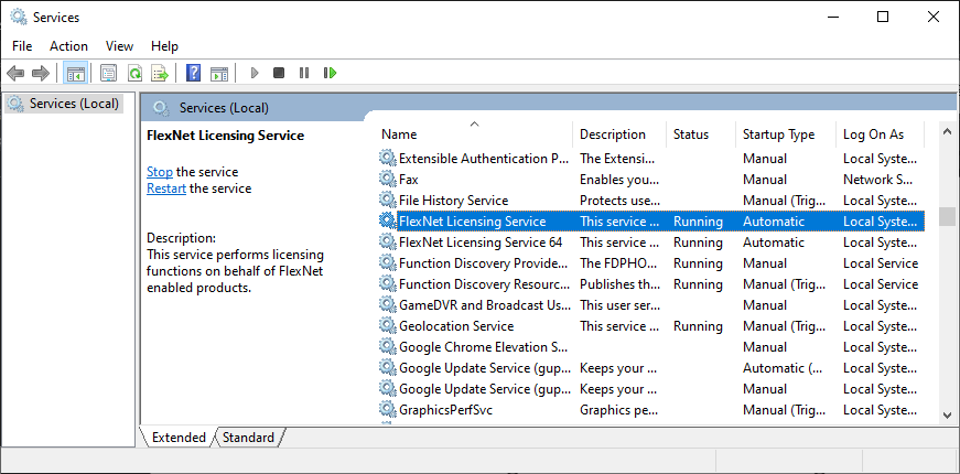Click the Pause Service toolbar icon
Screen dimensions: 960x474
[x=304, y=73]
